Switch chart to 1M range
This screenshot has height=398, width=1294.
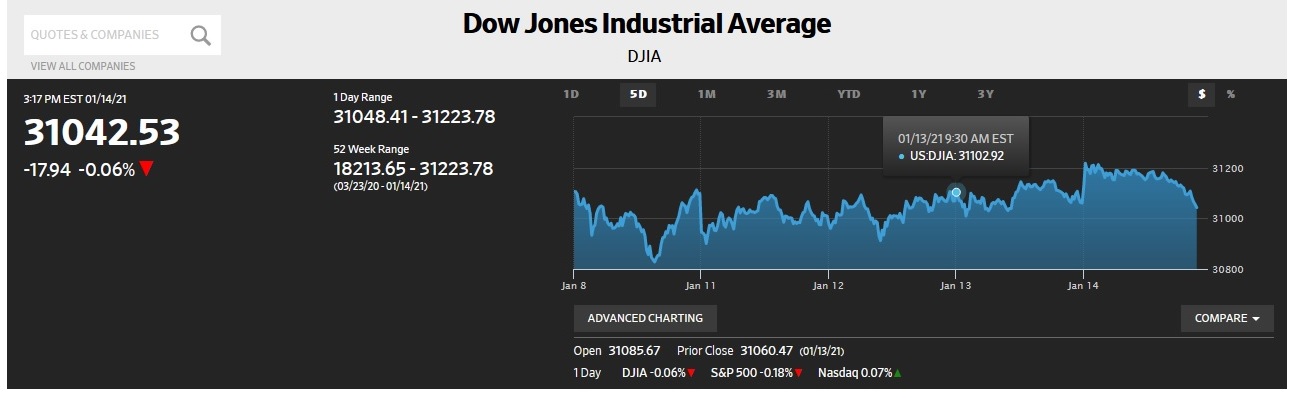(x=707, y=94)
